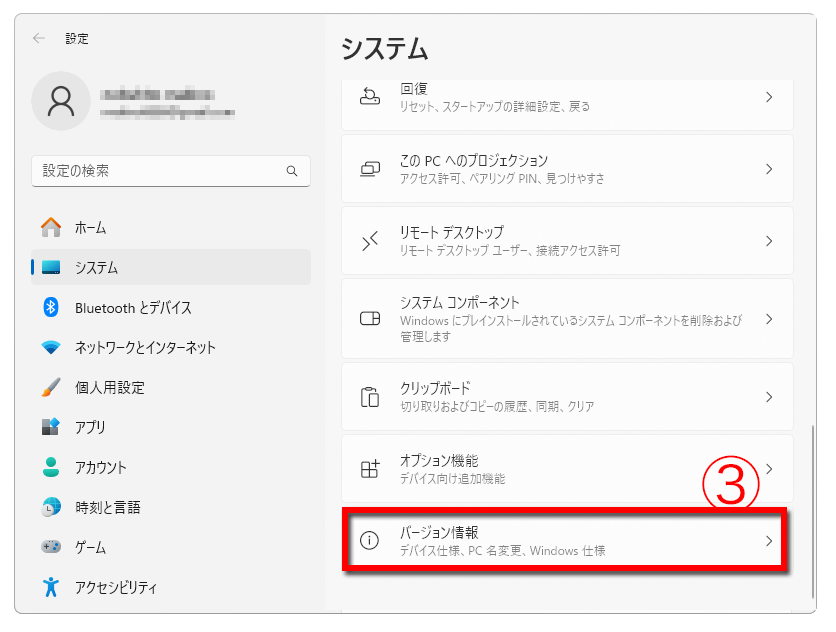836x632 pixels.
Task: Go to アカウント settings section
Action: tap(101, 468)
